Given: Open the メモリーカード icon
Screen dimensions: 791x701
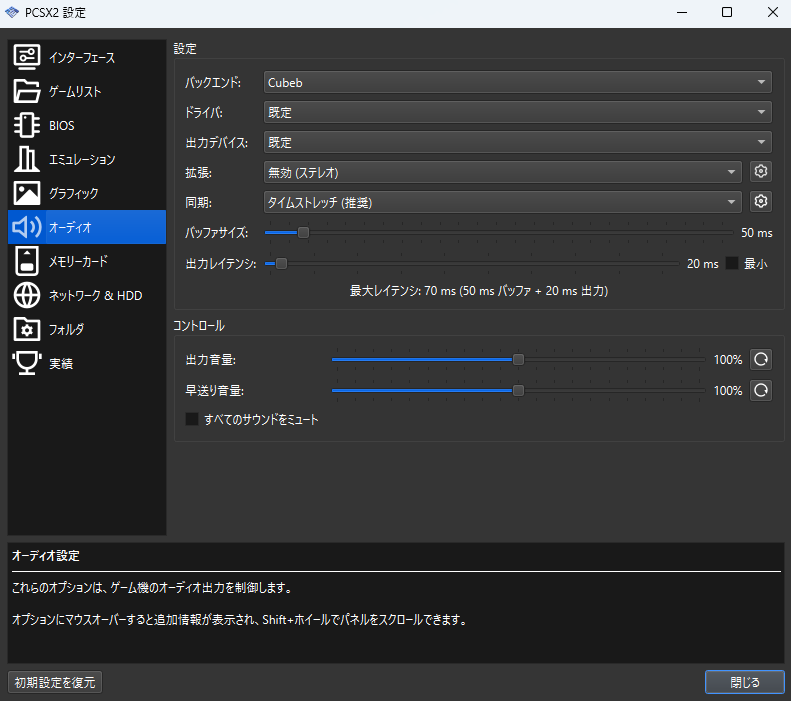Looking at the screenshot, I should point(27,261).
